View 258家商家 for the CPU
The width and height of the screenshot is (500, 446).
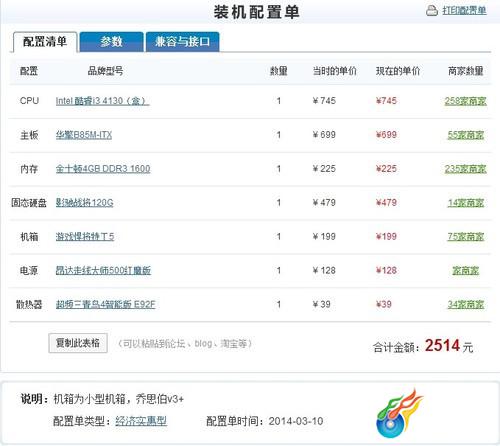click(465, 101)
